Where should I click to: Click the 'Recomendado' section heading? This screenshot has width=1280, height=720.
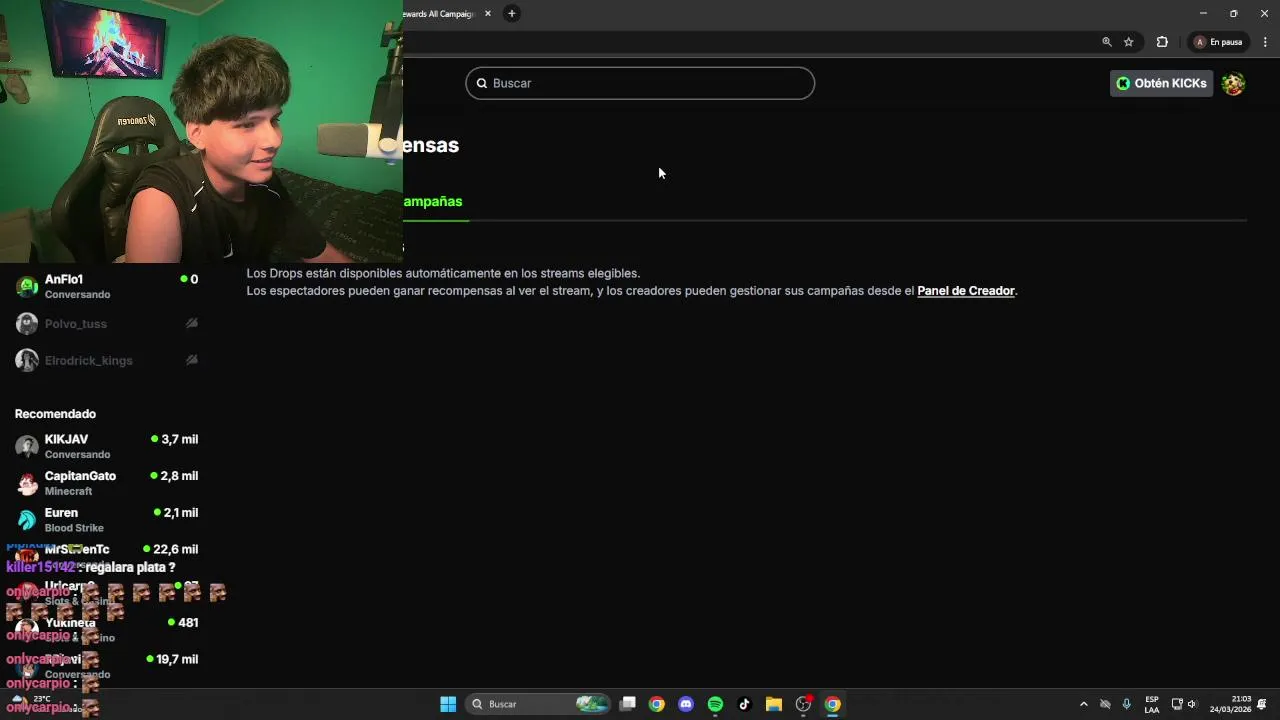(55, 414)
